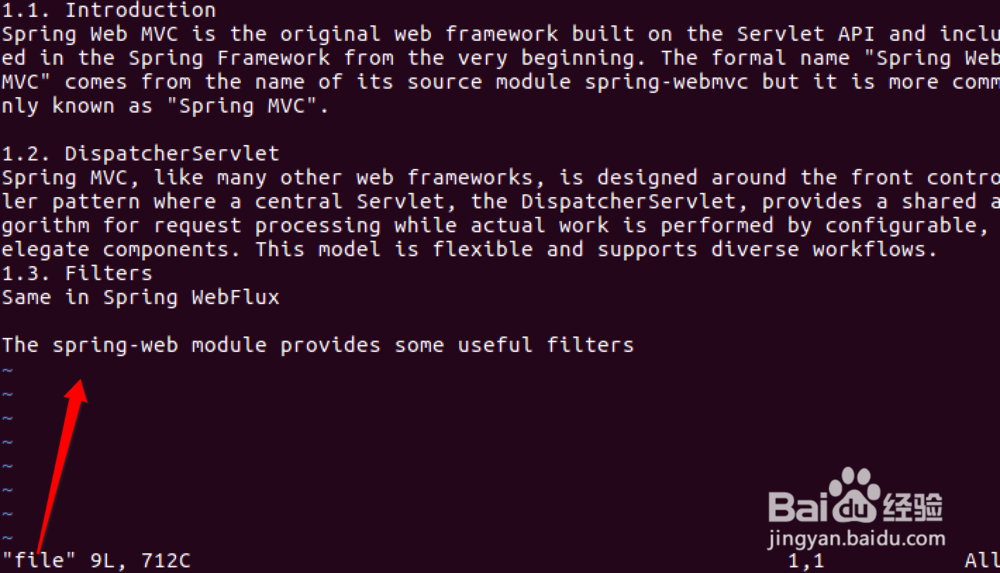Click the "9L, 712C" file stats

140,561
